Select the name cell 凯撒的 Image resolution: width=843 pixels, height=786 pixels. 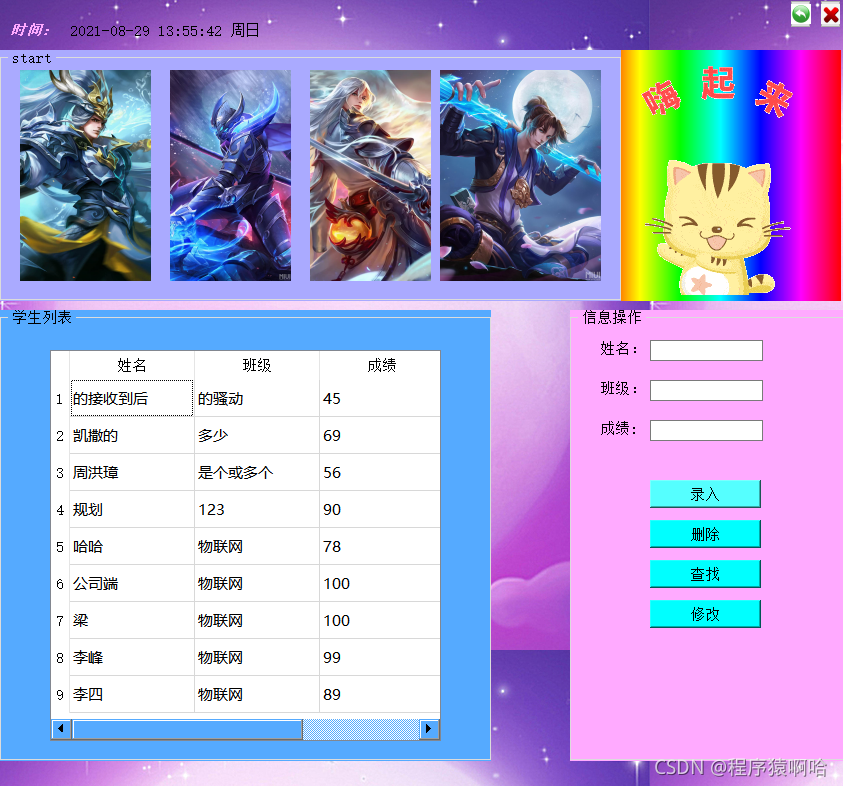(x=132, y=435)
